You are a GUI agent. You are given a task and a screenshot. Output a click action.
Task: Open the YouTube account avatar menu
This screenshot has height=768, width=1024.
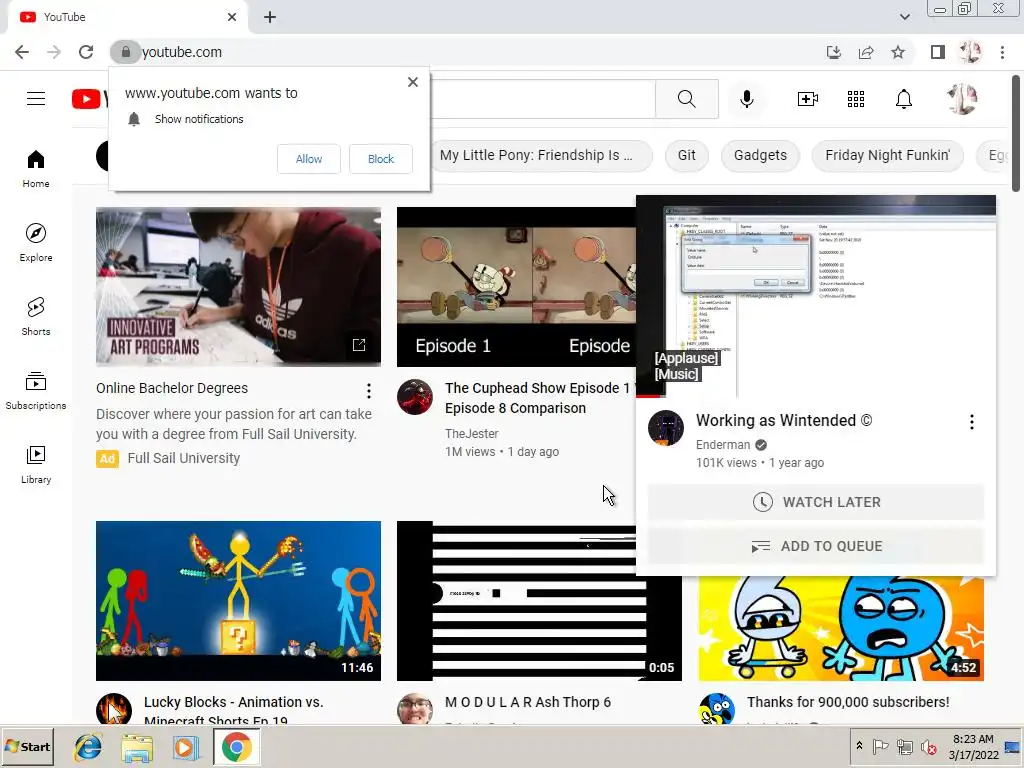click(962, 99)
